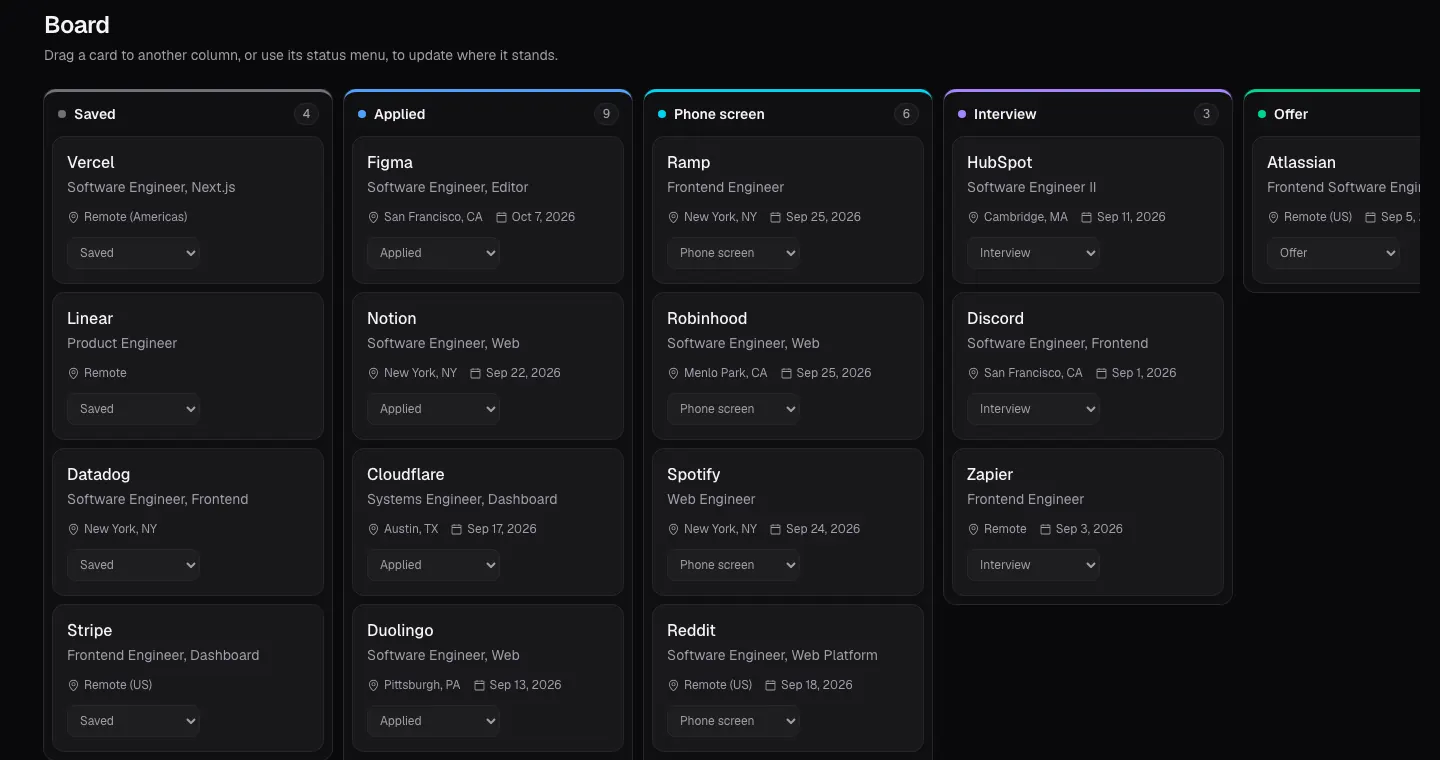Click the calendar icon on Spotify card
Screen dimensions: 1440x760
click(776, 529)
